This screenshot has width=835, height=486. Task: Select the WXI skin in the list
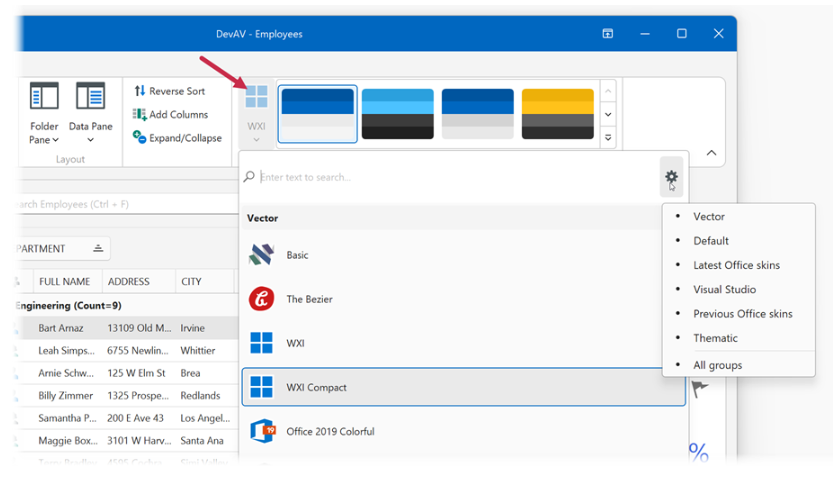pyautogui.click(x=463, y=343)
